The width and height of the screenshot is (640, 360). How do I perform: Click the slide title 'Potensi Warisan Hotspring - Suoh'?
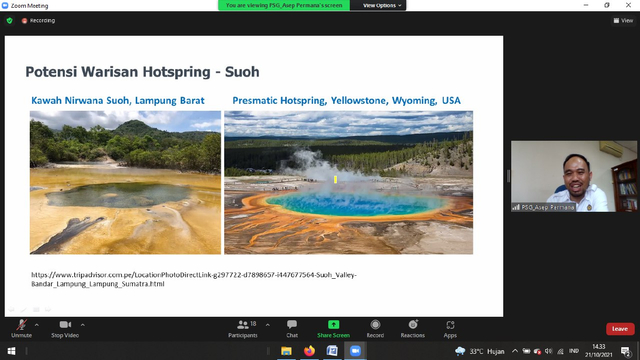tap(142, 72)
